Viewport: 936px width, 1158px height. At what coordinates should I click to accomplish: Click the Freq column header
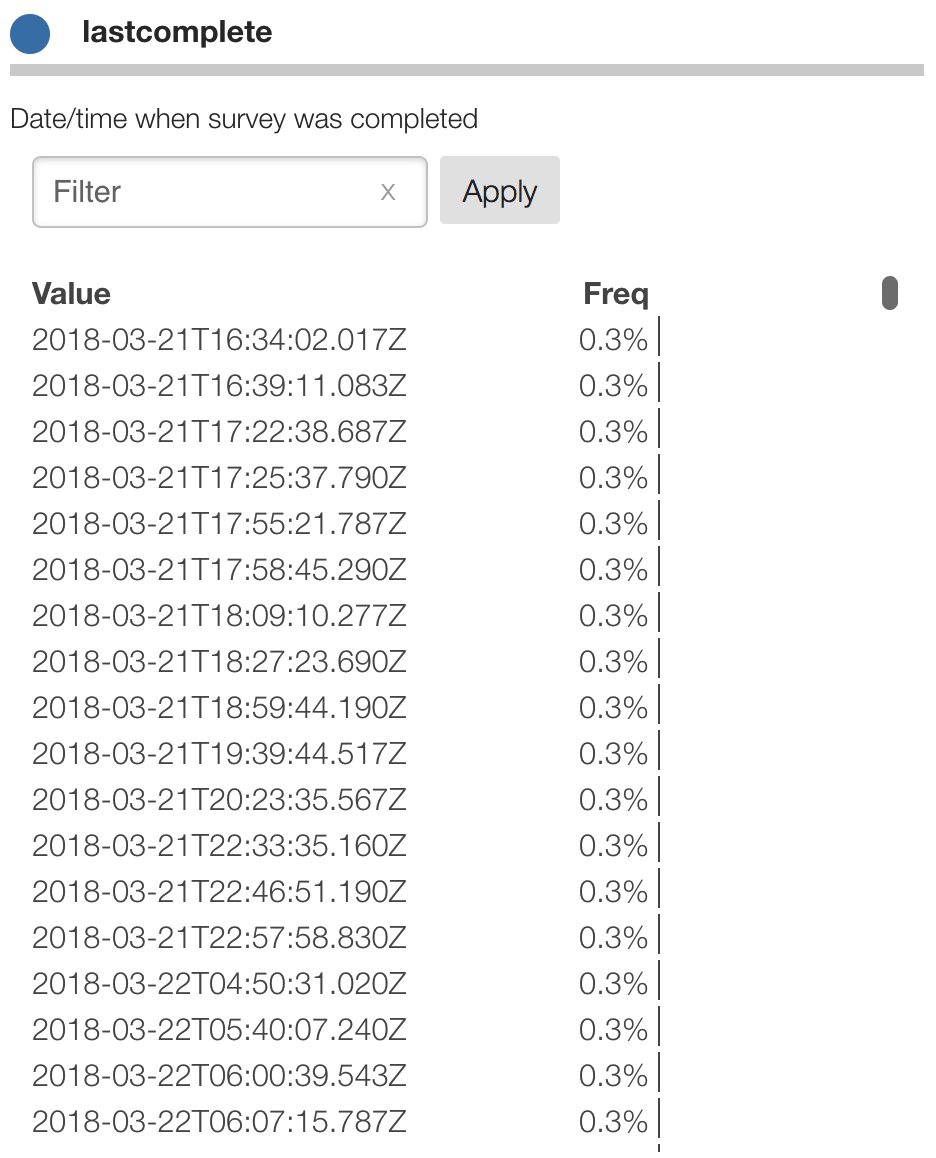click(x=615, y=294)
